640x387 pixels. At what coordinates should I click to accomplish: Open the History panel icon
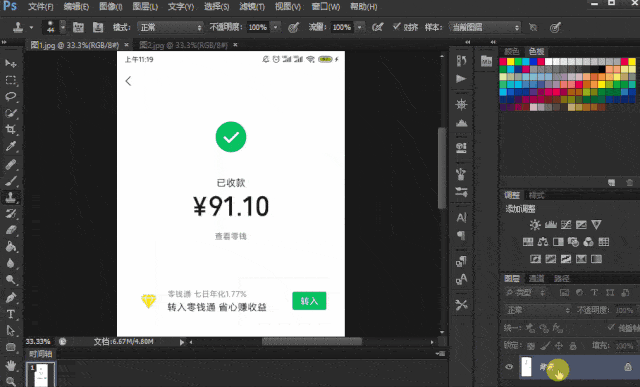(461, 60)
